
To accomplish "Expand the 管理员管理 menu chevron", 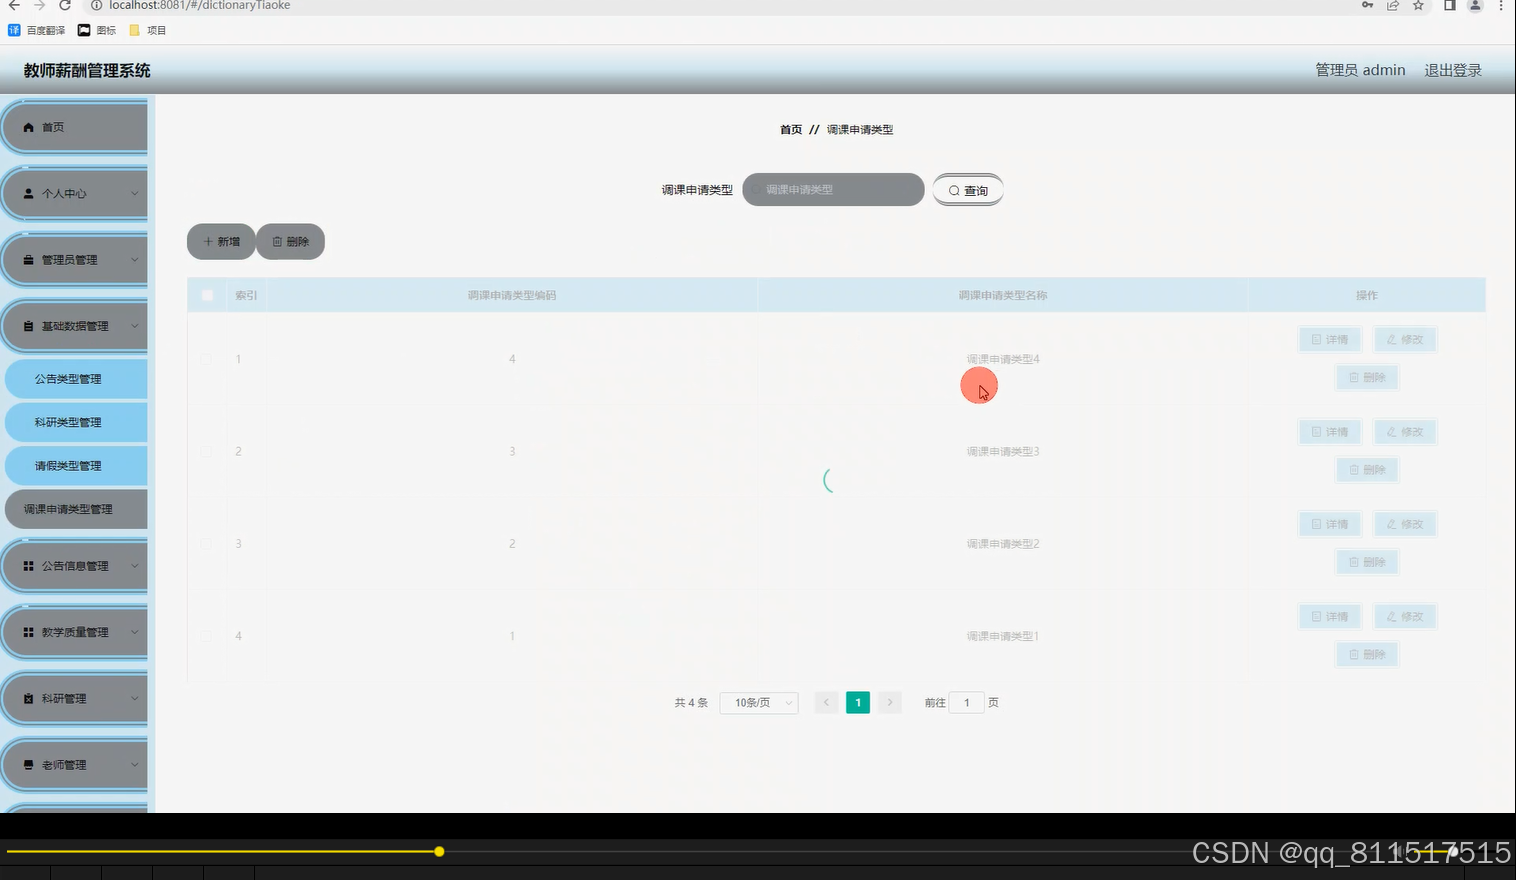I will [135, 260].
